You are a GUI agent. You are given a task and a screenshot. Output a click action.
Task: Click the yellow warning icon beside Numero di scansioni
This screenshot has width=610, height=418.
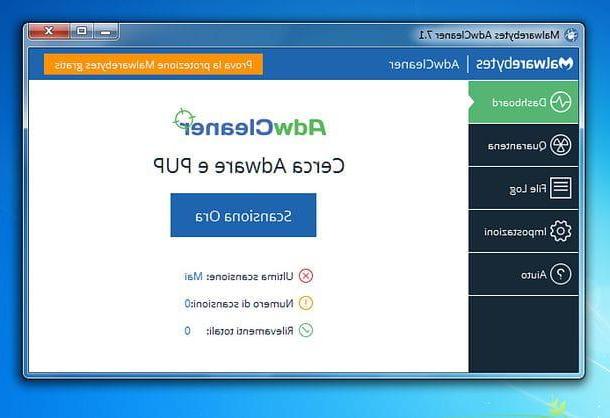[x=306, y=303]
